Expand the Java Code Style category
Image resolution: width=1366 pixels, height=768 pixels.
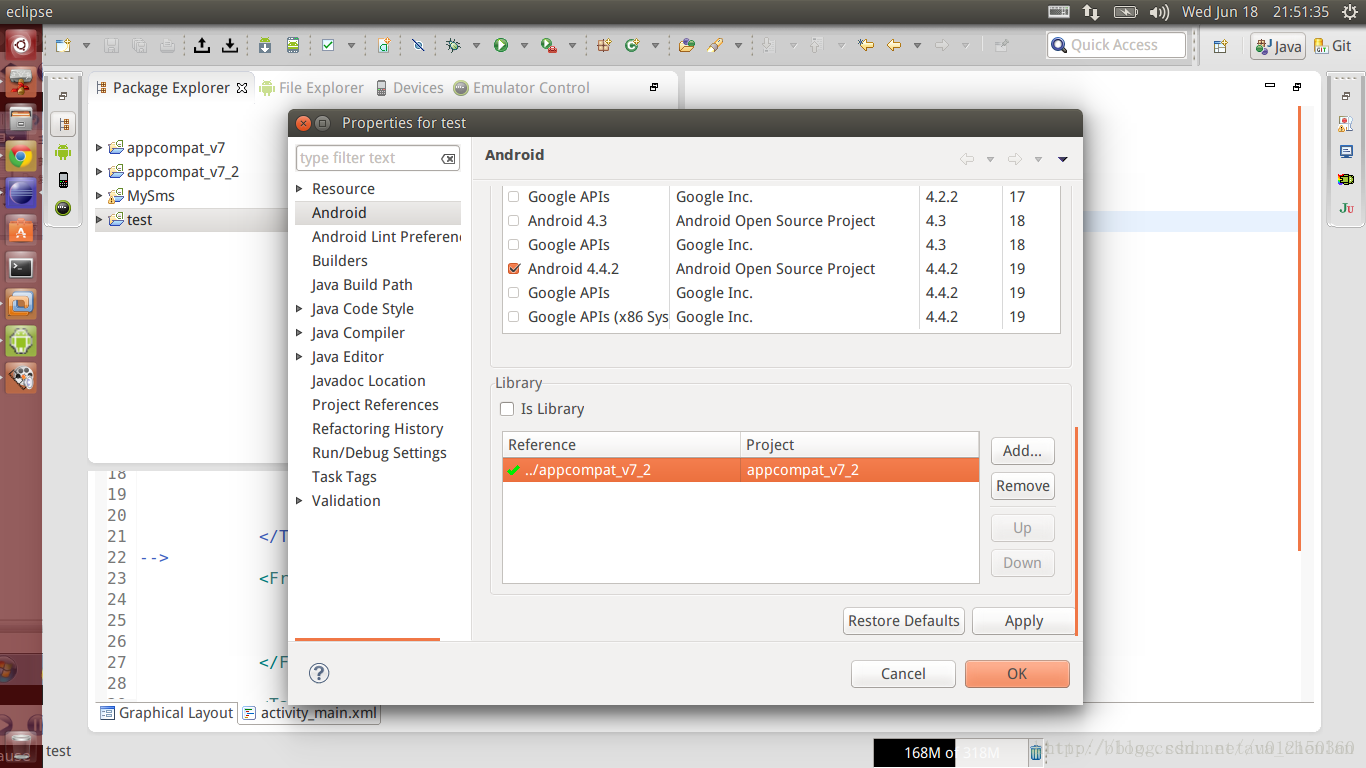point(299,309)
